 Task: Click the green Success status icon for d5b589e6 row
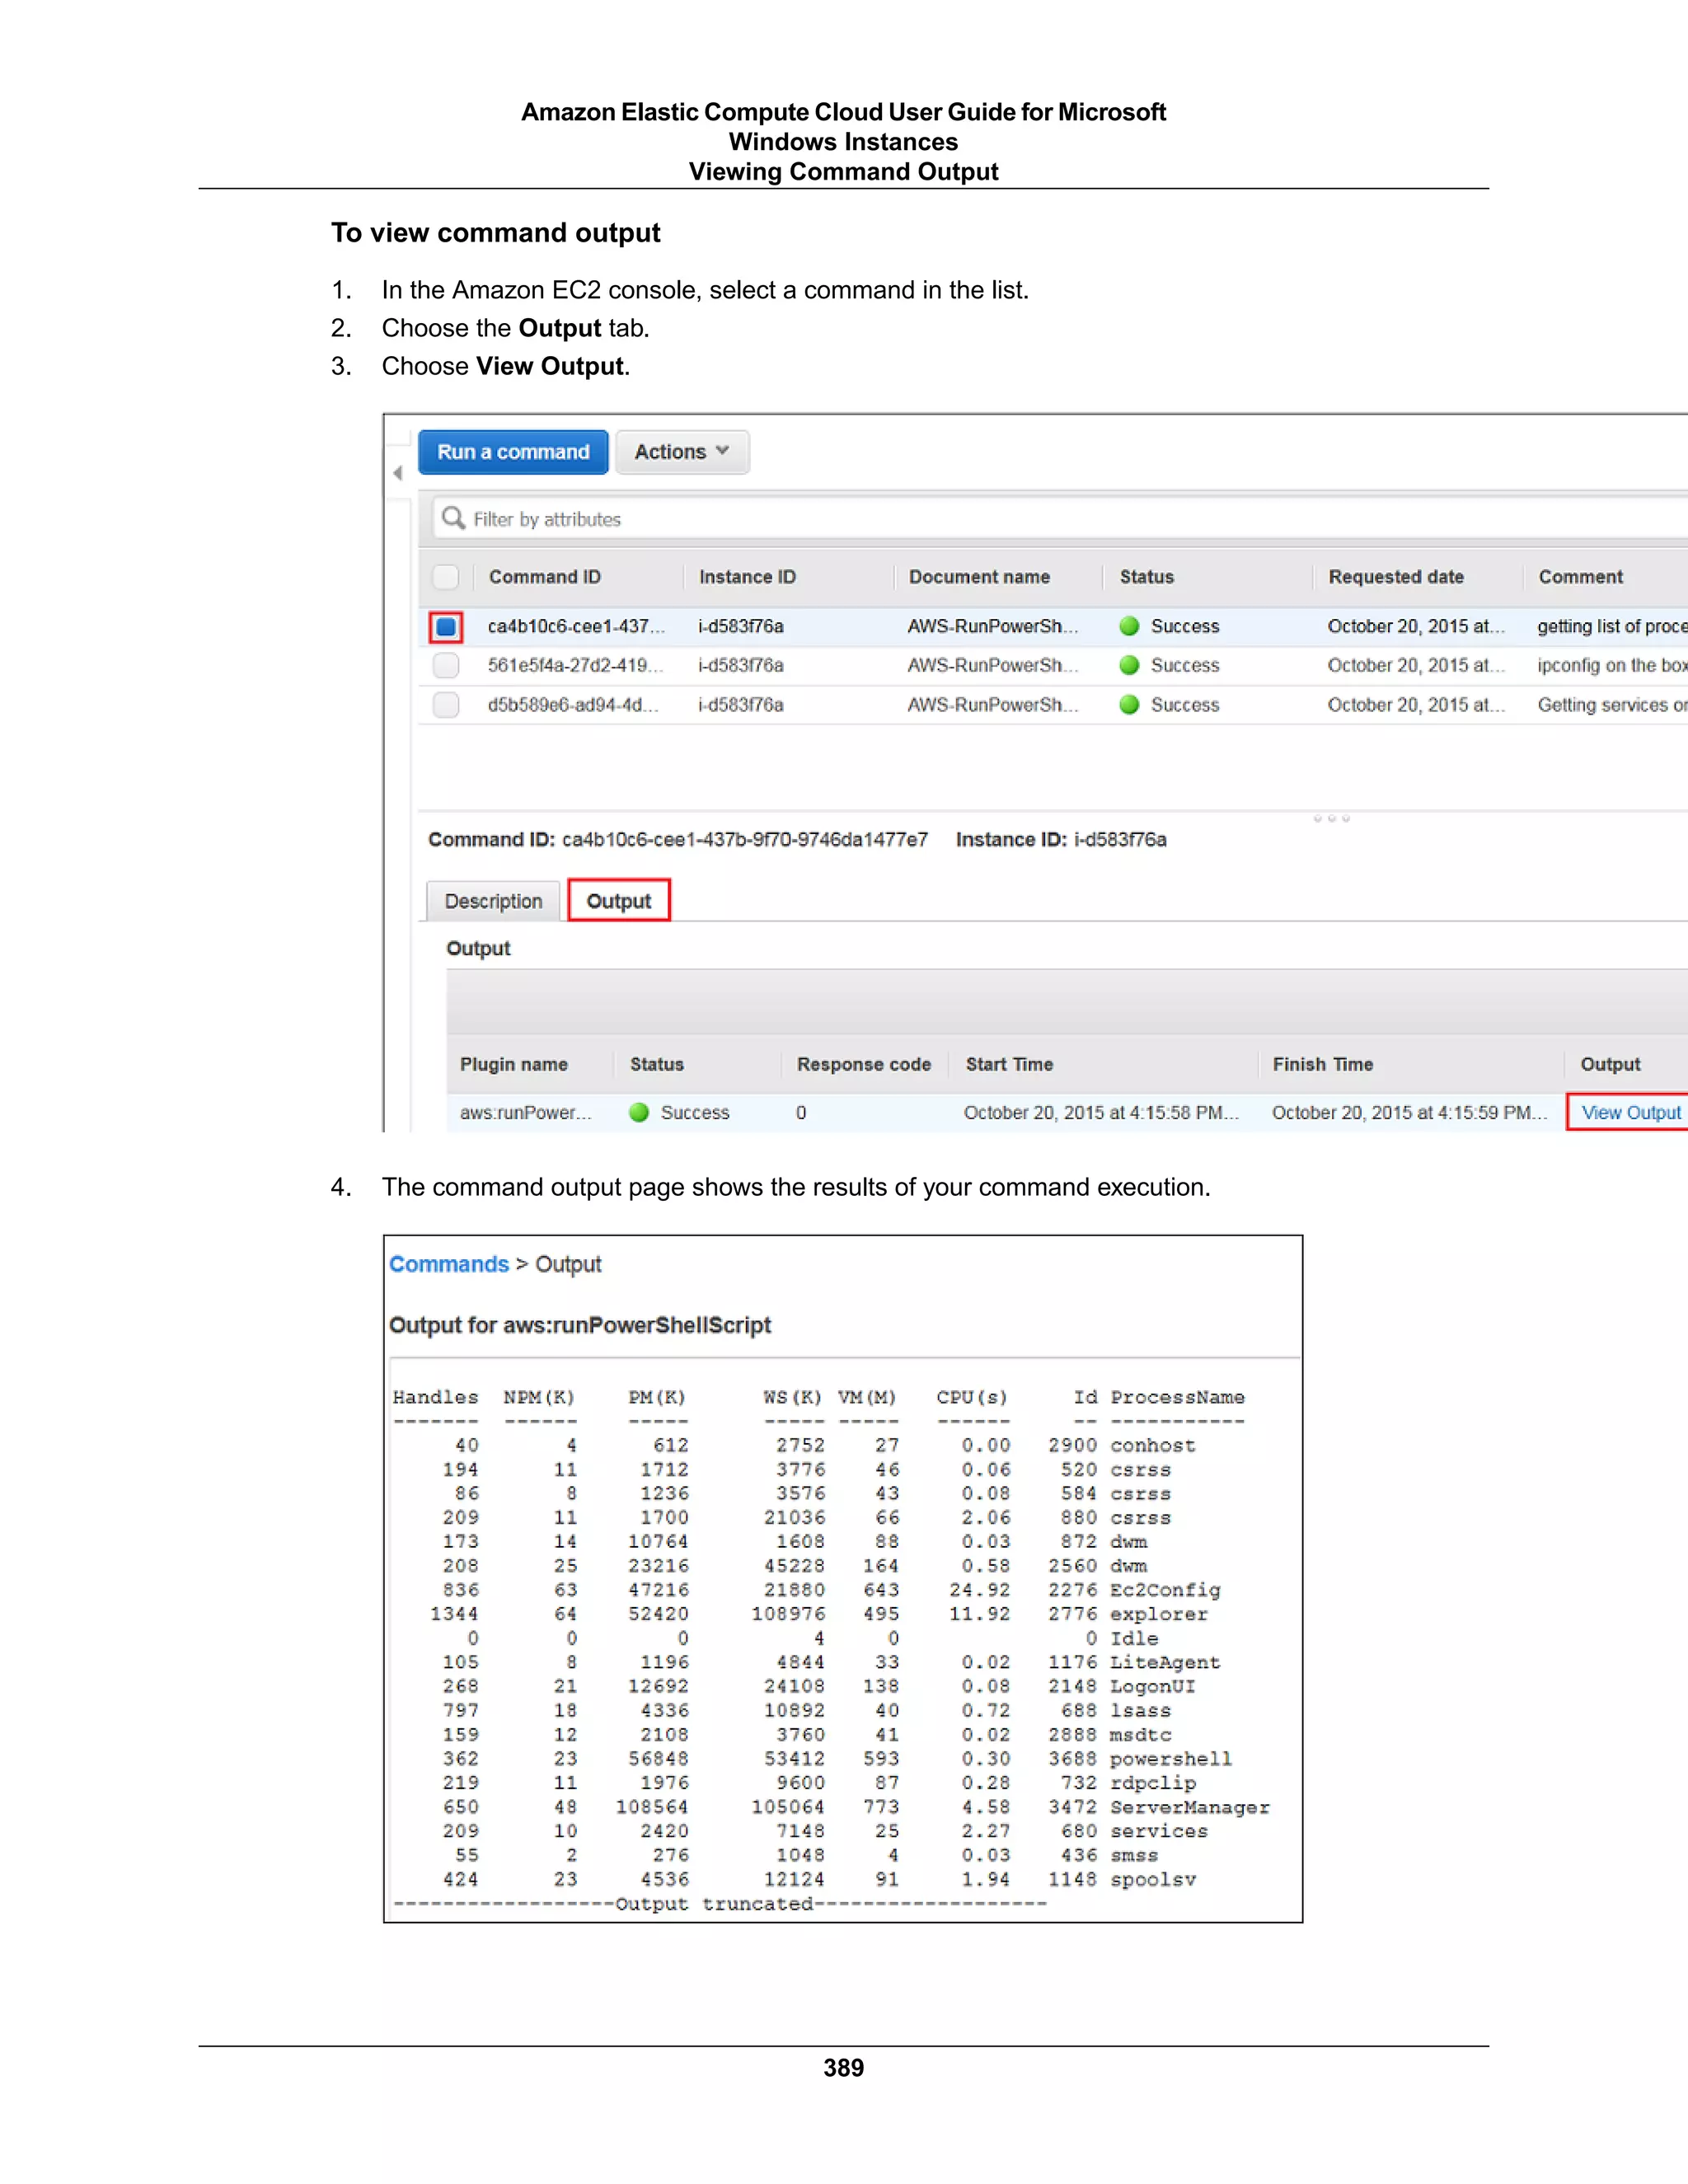pos(1130,705)
